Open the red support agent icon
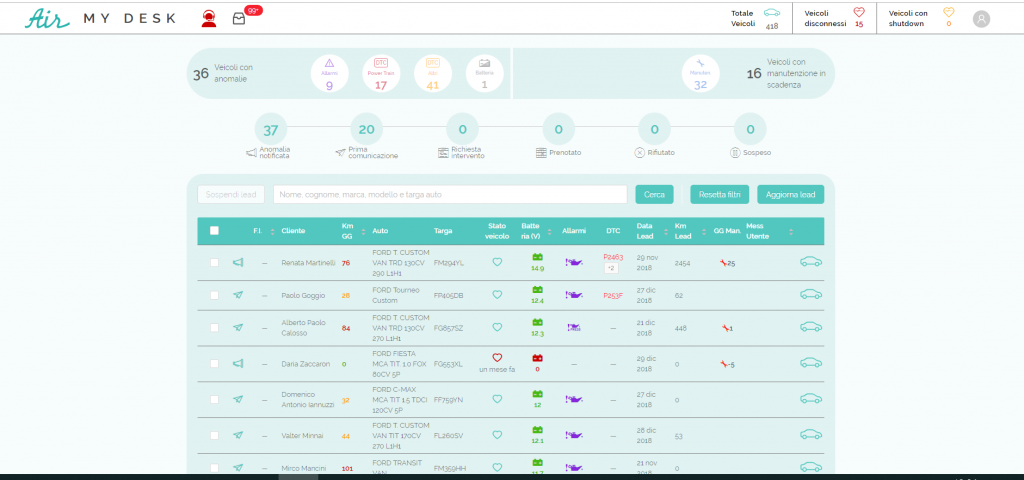Viewport: 1024px width, 480px height. click(x=209, y=19)
